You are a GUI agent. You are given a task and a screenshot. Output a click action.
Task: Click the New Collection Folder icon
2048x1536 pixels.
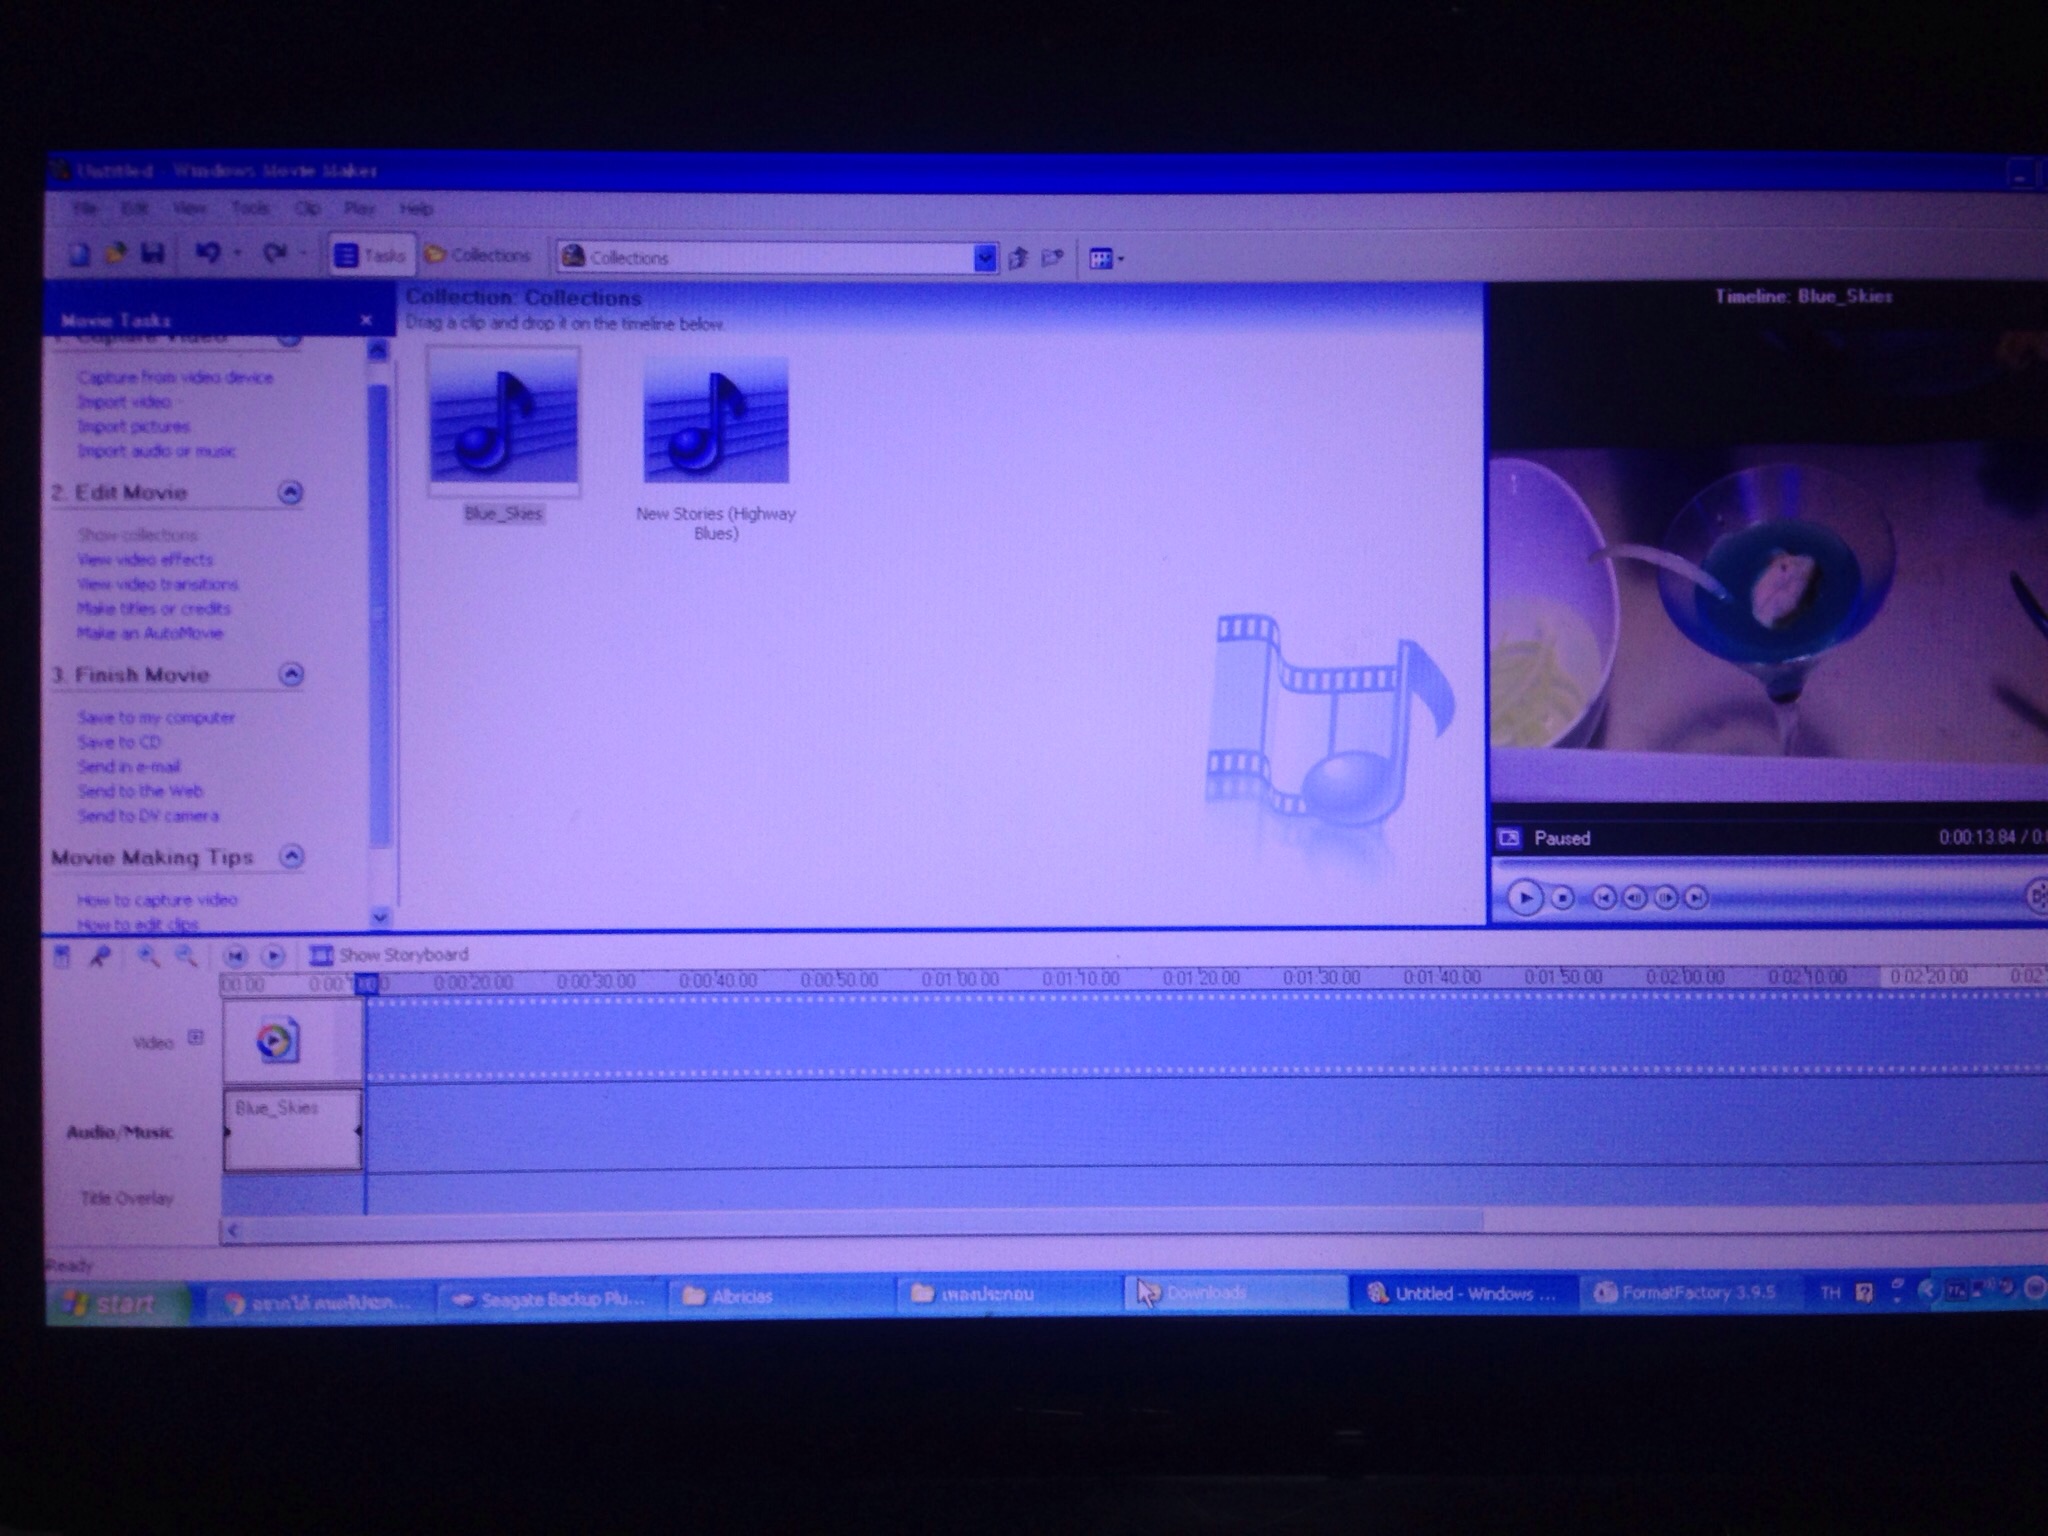click(x=1052, y=258)
